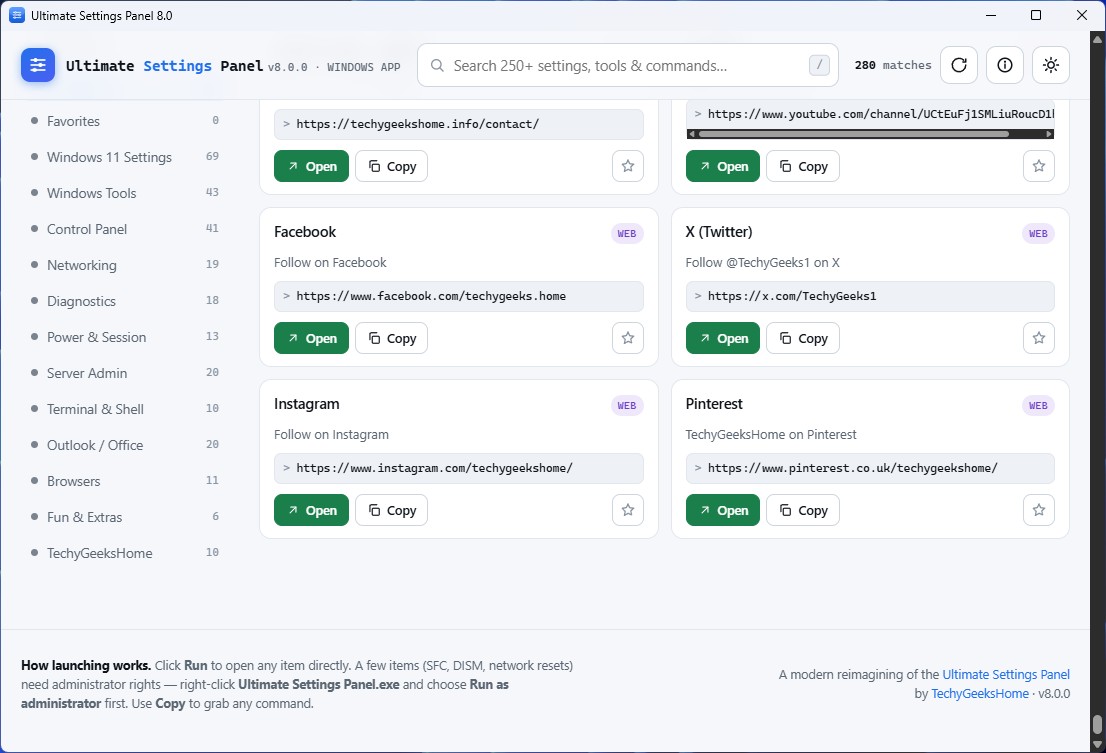
Task: Select Control Panel category
Action: click(x=125, y=228)
